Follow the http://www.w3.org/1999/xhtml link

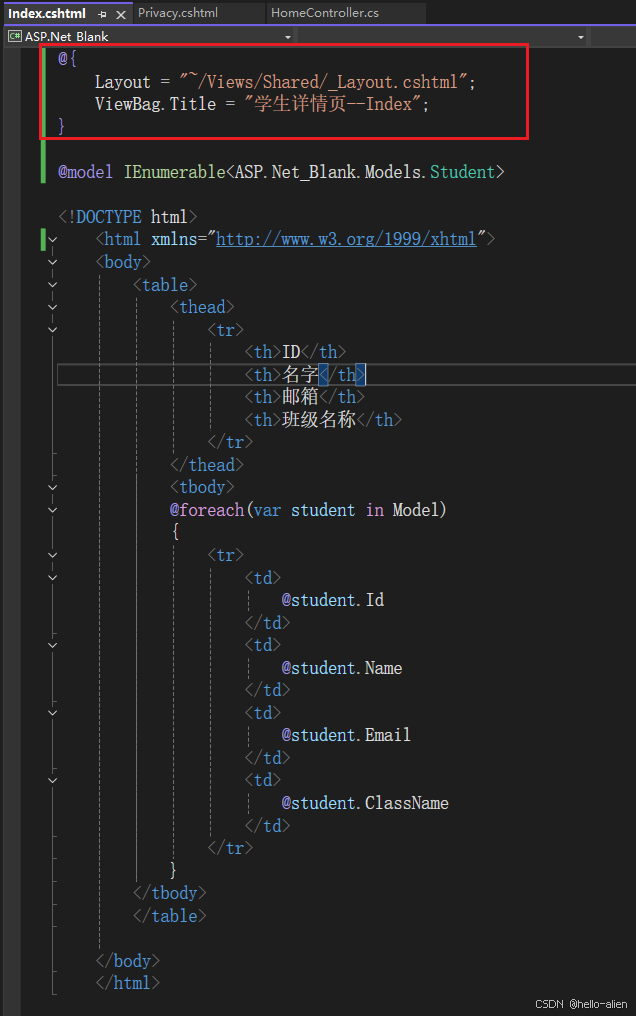click(x=346, y=239)
